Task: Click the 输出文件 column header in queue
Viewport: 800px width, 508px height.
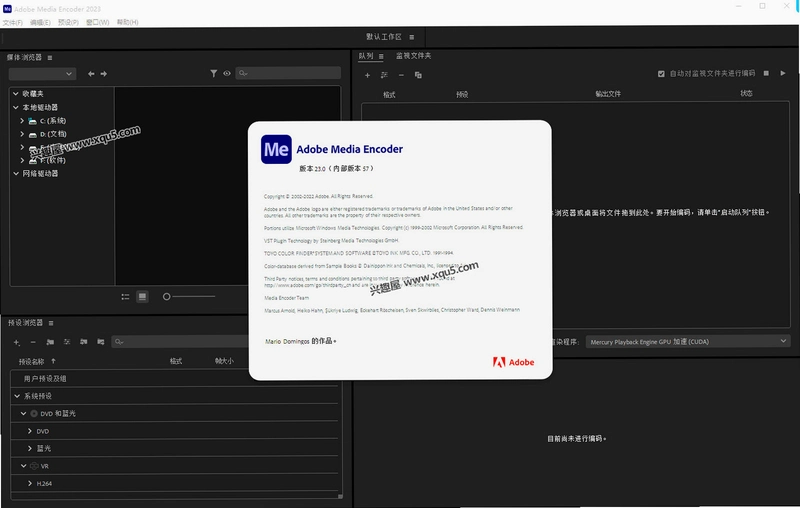Action: (608, 94)
